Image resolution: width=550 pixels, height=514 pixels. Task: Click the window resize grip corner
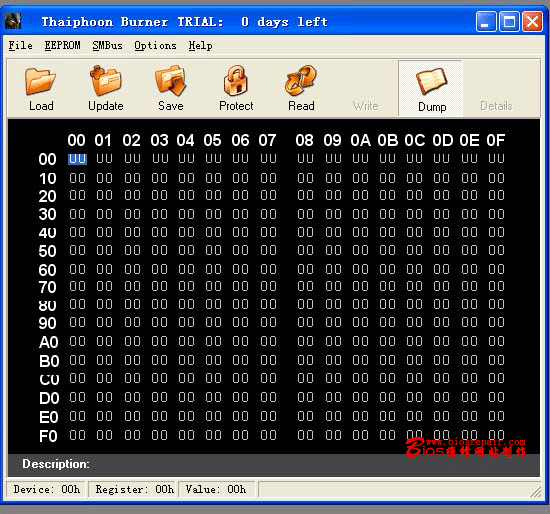click(x=536, y=492)
